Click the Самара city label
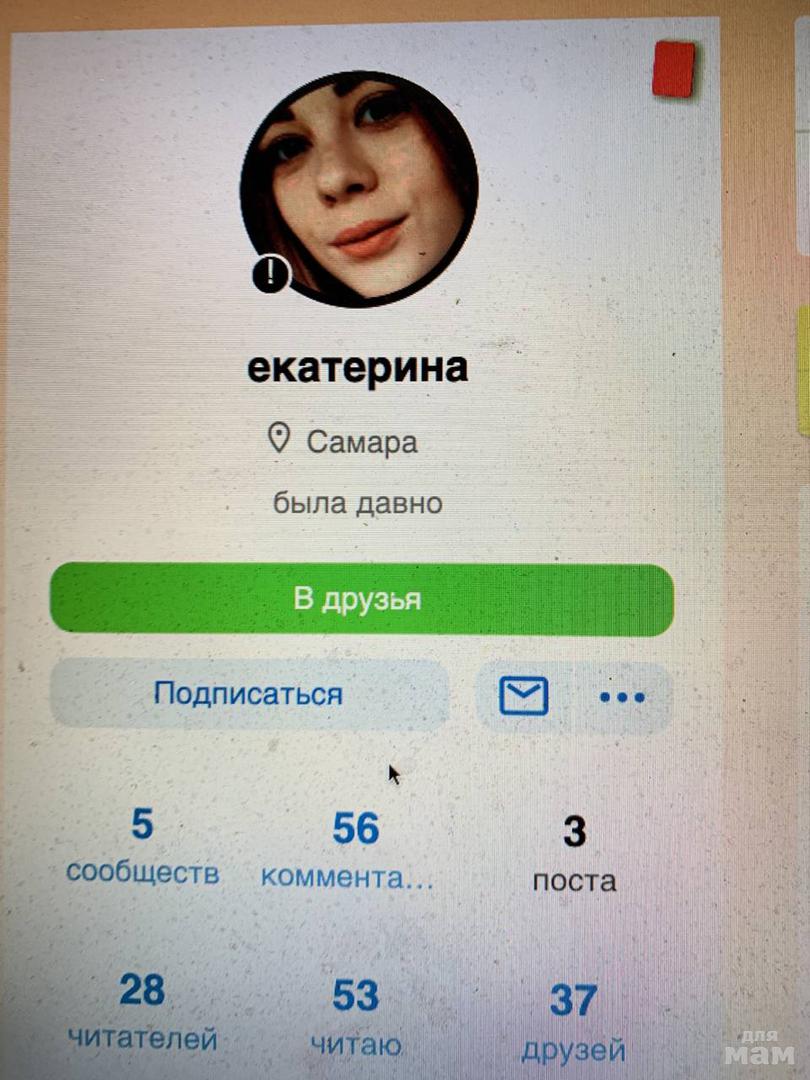 point(362,442)
